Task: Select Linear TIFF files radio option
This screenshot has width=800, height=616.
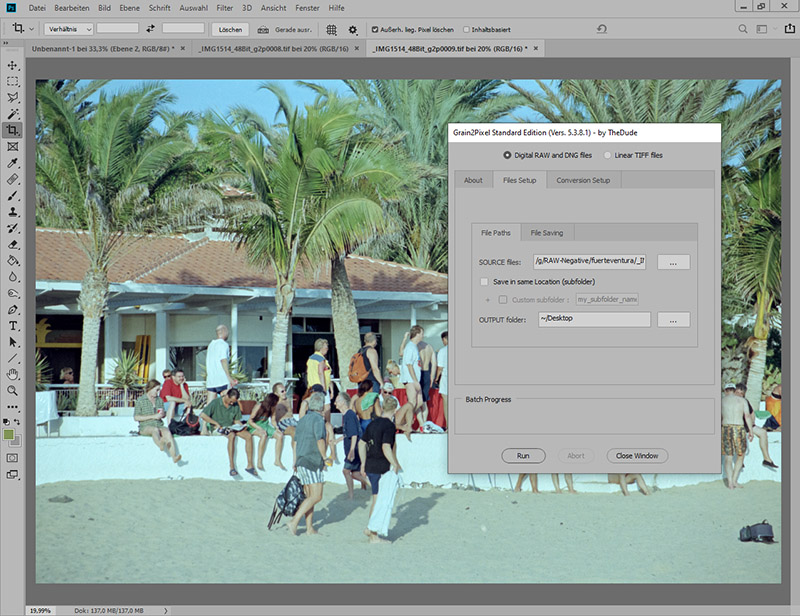Action: [x=608, y=155]
